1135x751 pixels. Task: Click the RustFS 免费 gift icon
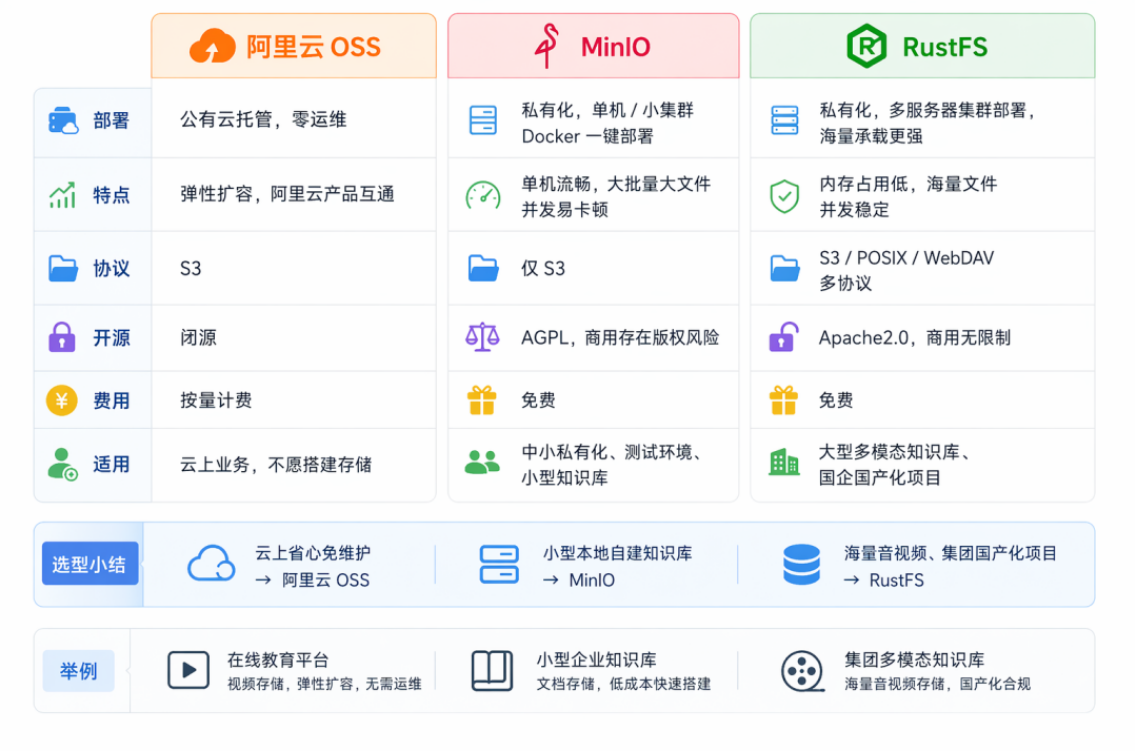[x=783, y=400]
